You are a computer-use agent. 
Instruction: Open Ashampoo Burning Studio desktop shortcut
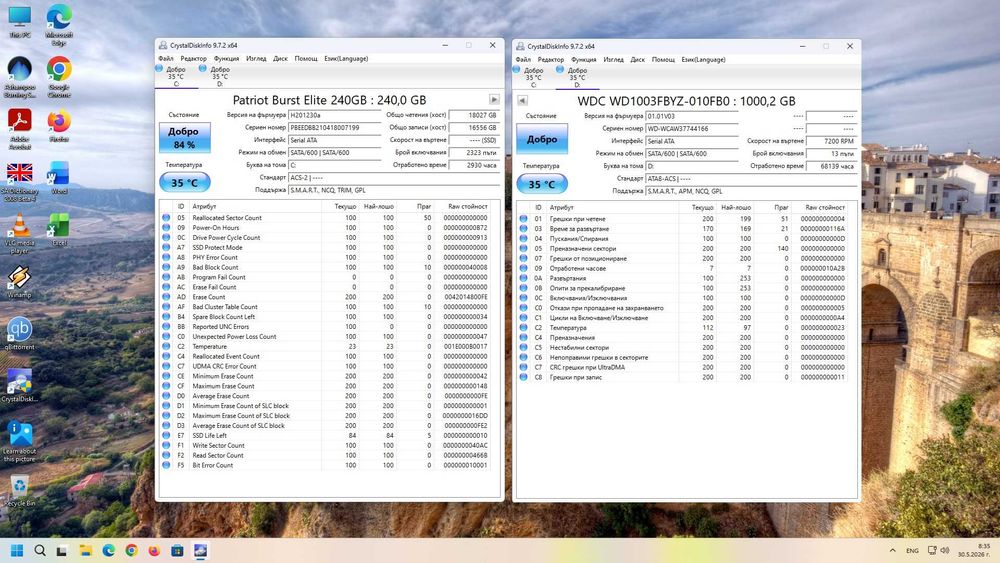pos(20,77)
